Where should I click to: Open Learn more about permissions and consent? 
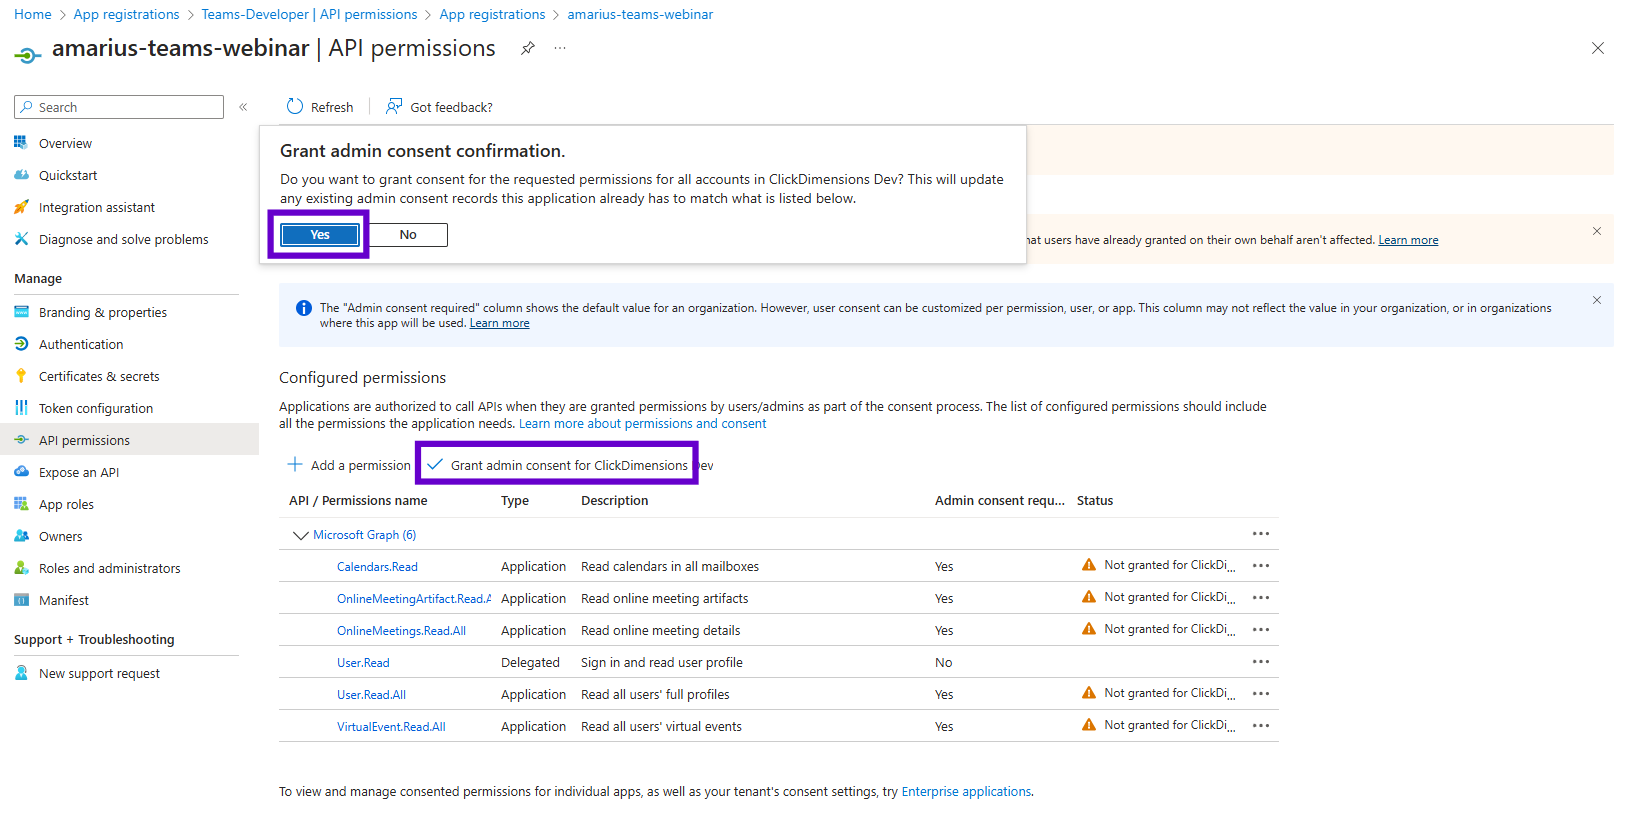click(x=642, y=424)
